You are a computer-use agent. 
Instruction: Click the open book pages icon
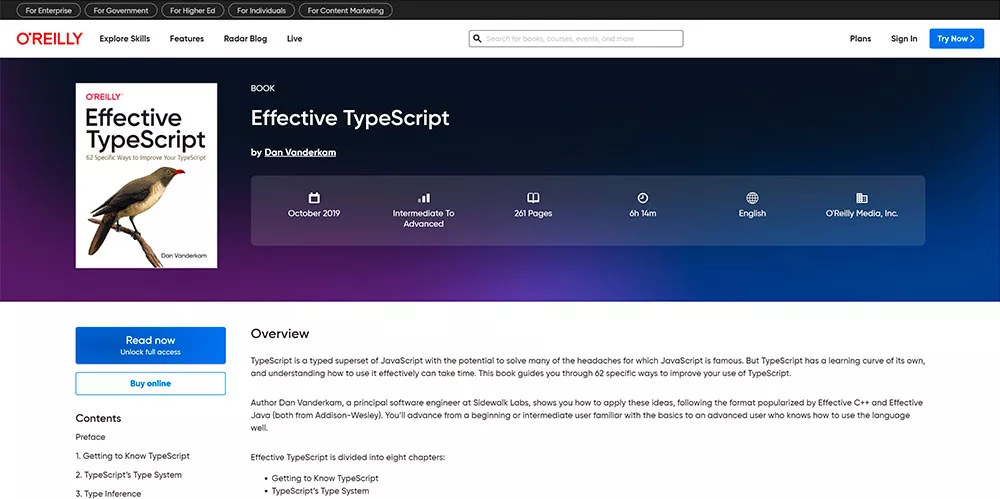[x=533, y=198]
